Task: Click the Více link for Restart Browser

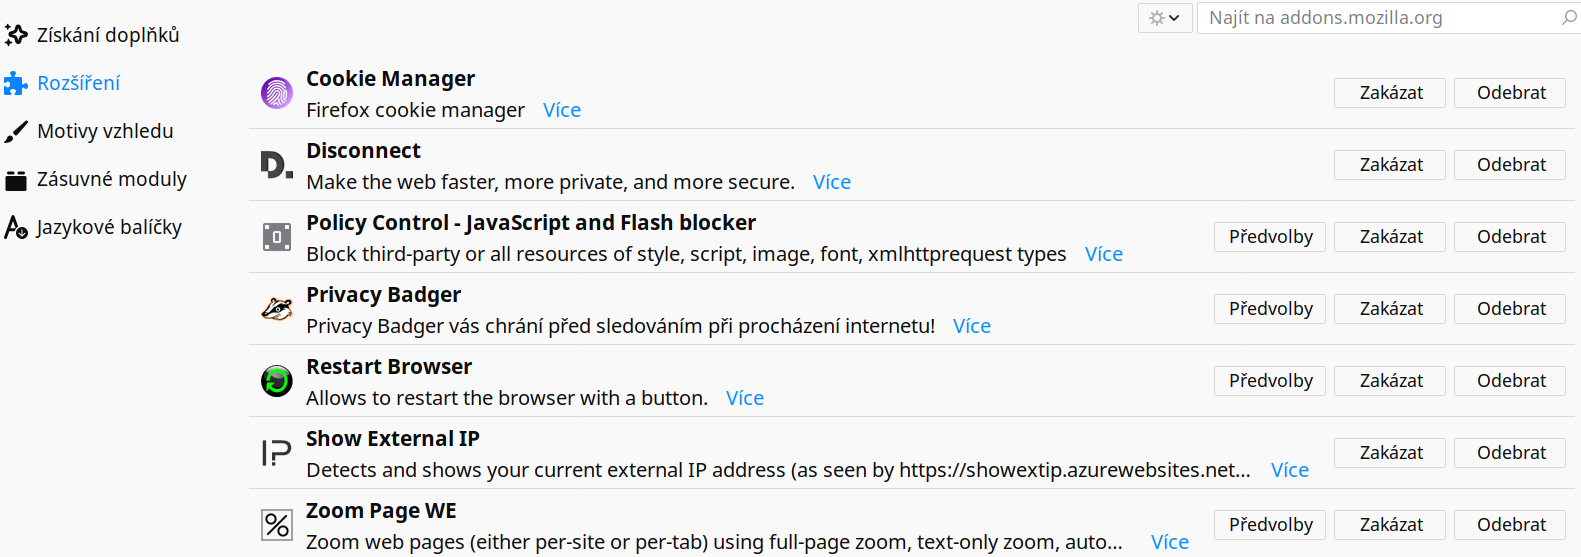Action: tap(745, 398)
